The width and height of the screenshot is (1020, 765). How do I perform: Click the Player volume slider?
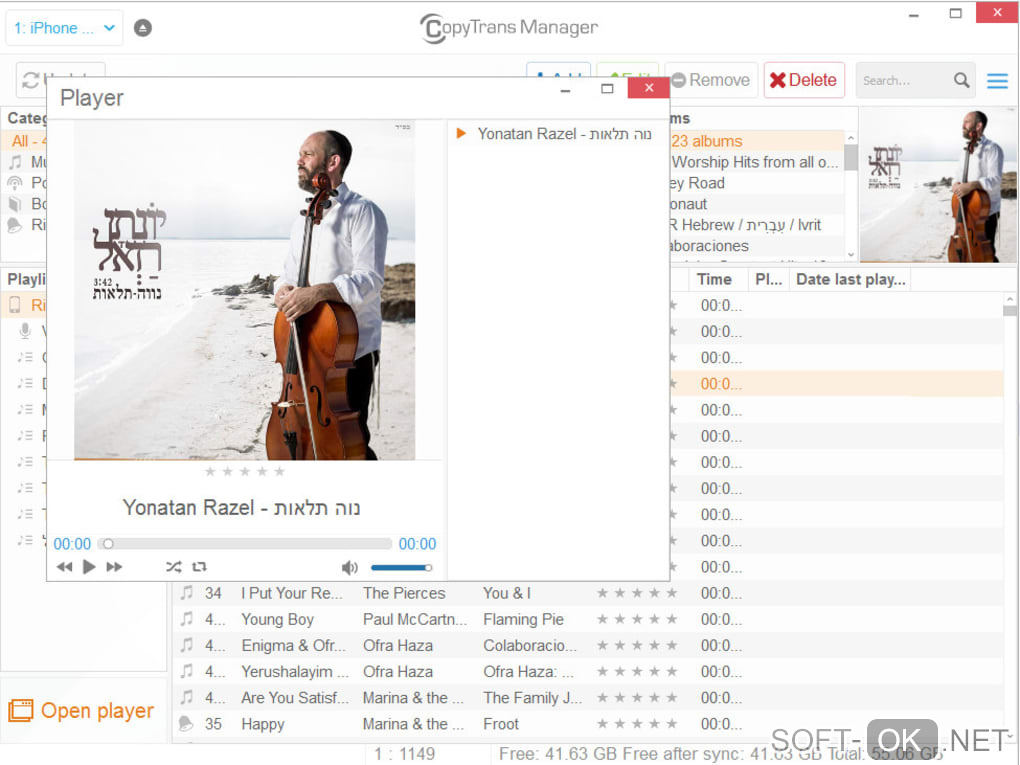pos(401,568)
